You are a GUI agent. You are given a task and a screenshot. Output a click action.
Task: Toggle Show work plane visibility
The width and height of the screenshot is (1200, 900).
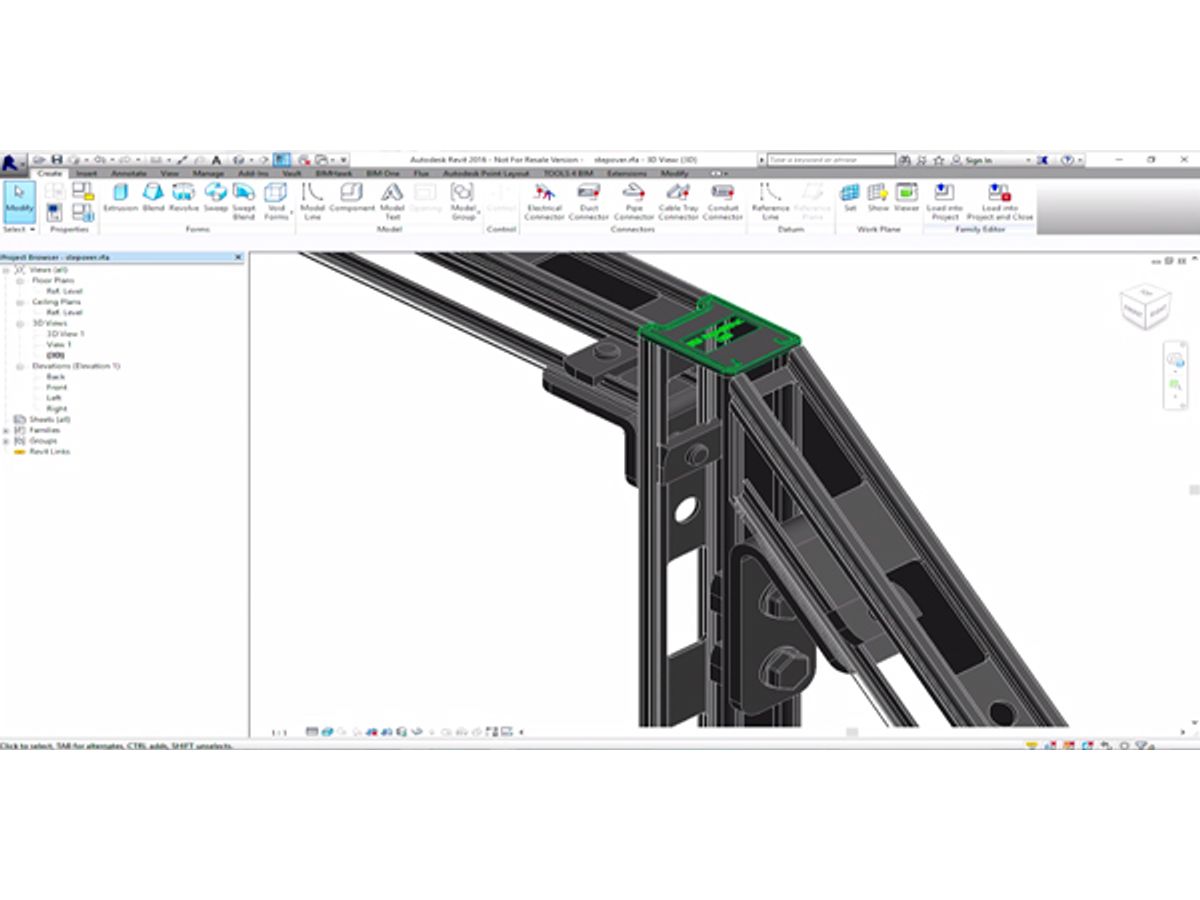tap(877, 196)
